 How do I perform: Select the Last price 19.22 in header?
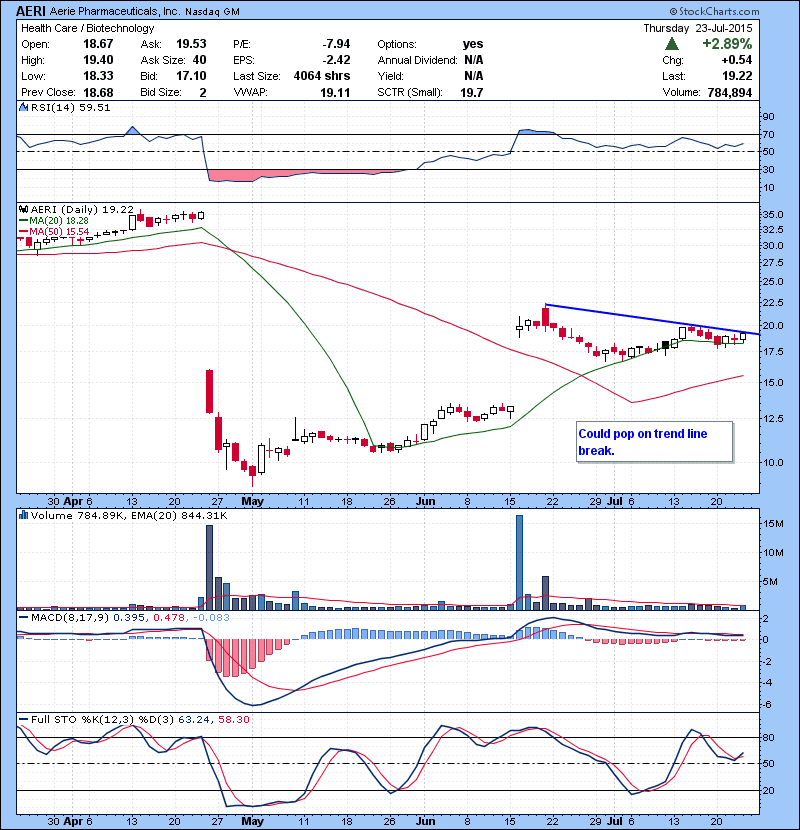(737, 76)
